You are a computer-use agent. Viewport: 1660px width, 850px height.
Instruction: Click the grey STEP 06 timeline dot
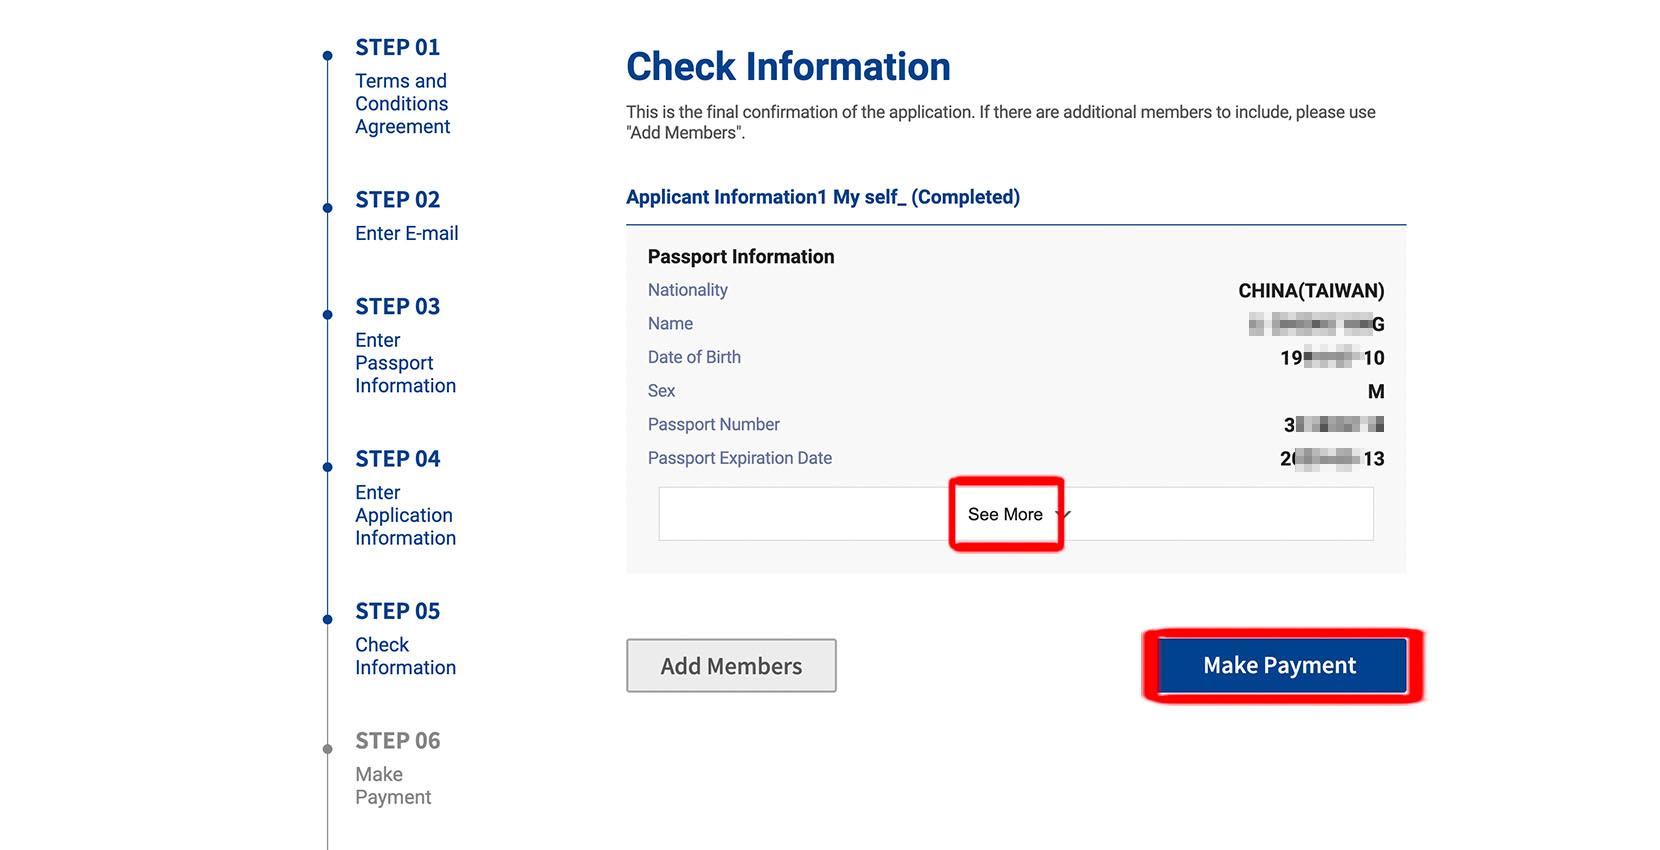pos(327,749)
